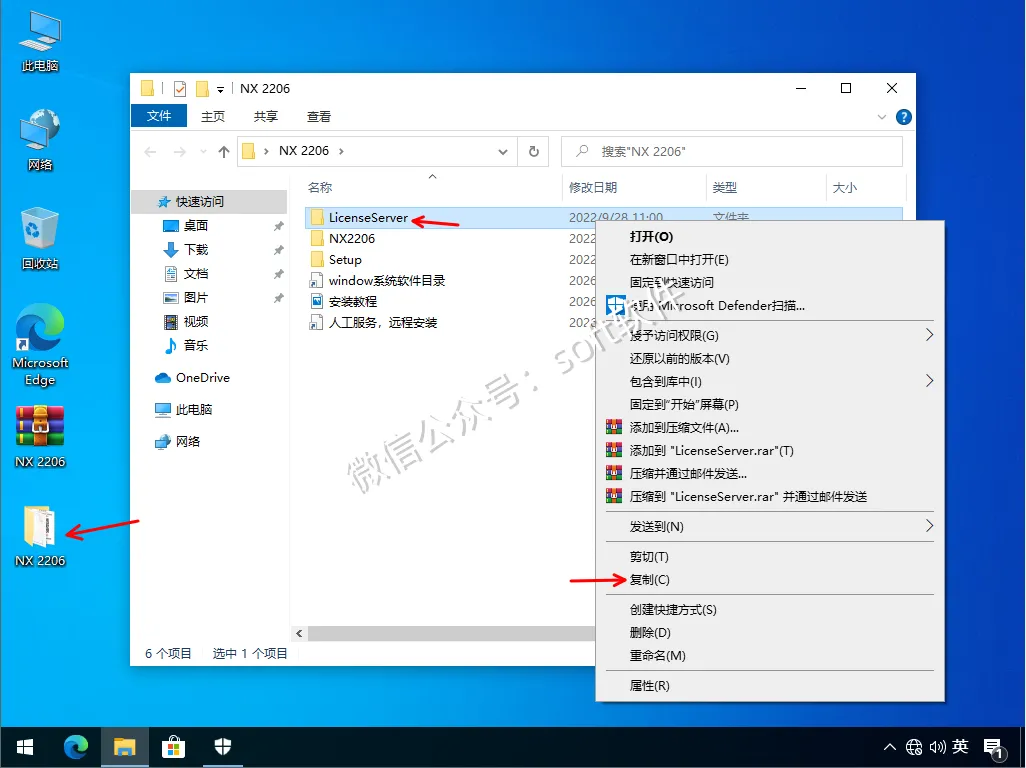The image size is (1026, 768).
Task: Select the 人工服务，远程安装 file
Action: point(383,323)
